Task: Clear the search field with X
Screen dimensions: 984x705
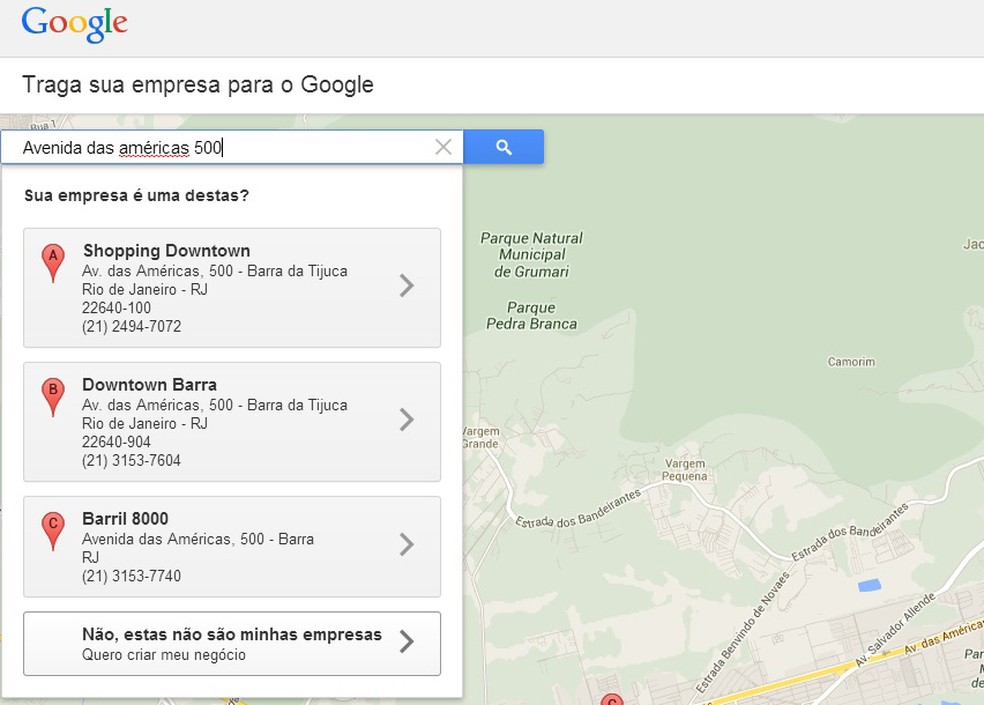Action: (x=443, y=147)
